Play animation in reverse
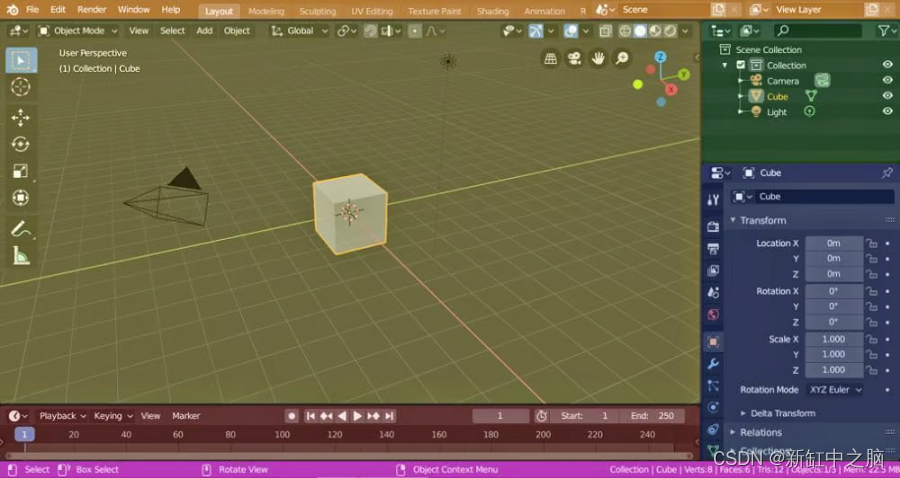 tap(342, 416)
